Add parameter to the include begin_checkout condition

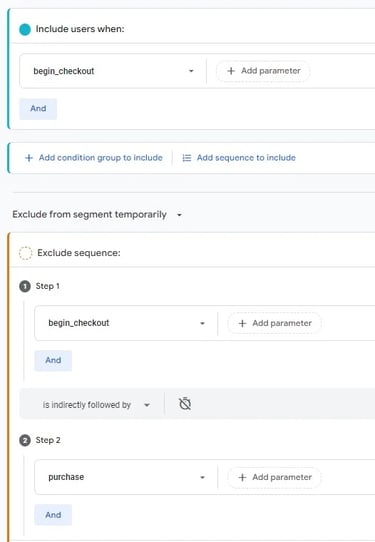(x=263, y=71)
